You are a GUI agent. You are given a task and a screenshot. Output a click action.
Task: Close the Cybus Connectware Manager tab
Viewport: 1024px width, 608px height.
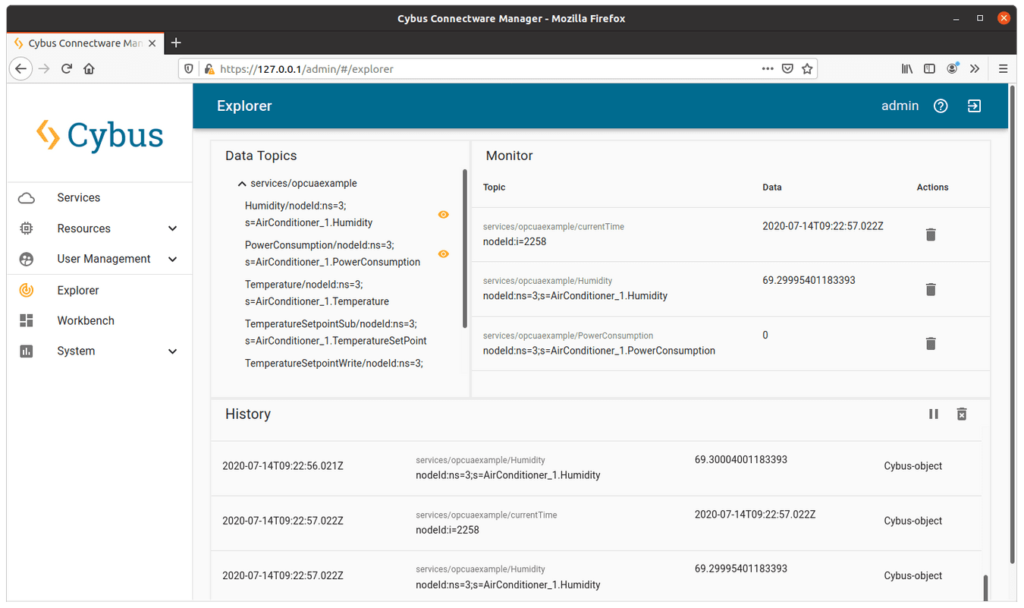(x=152, y=43)
